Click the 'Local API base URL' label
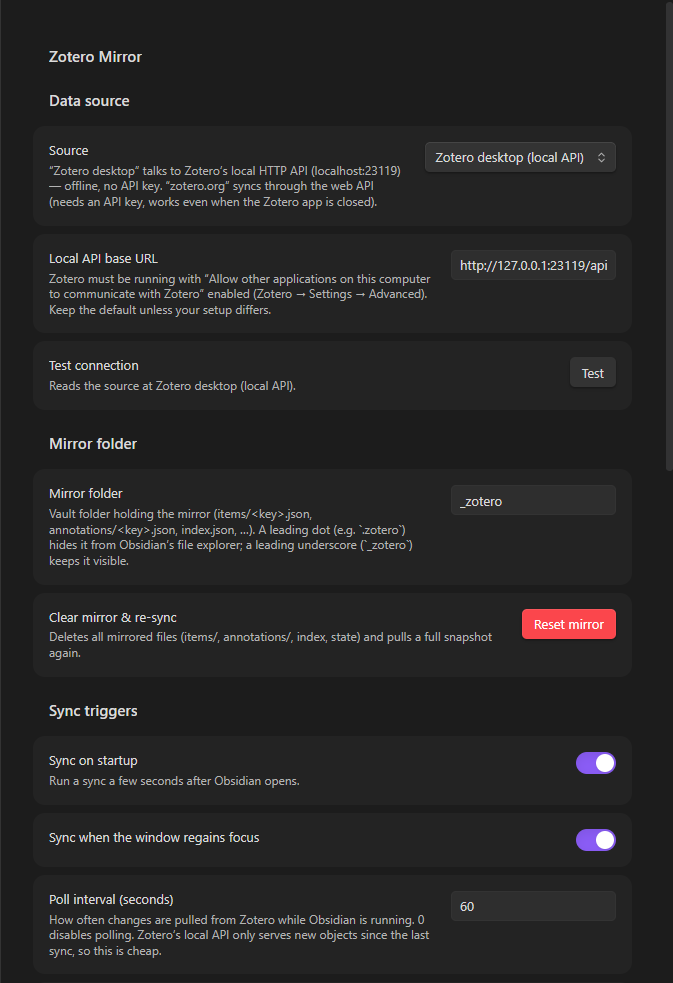The width and height of the screenshot is (673, 983). tap(103, 258)
